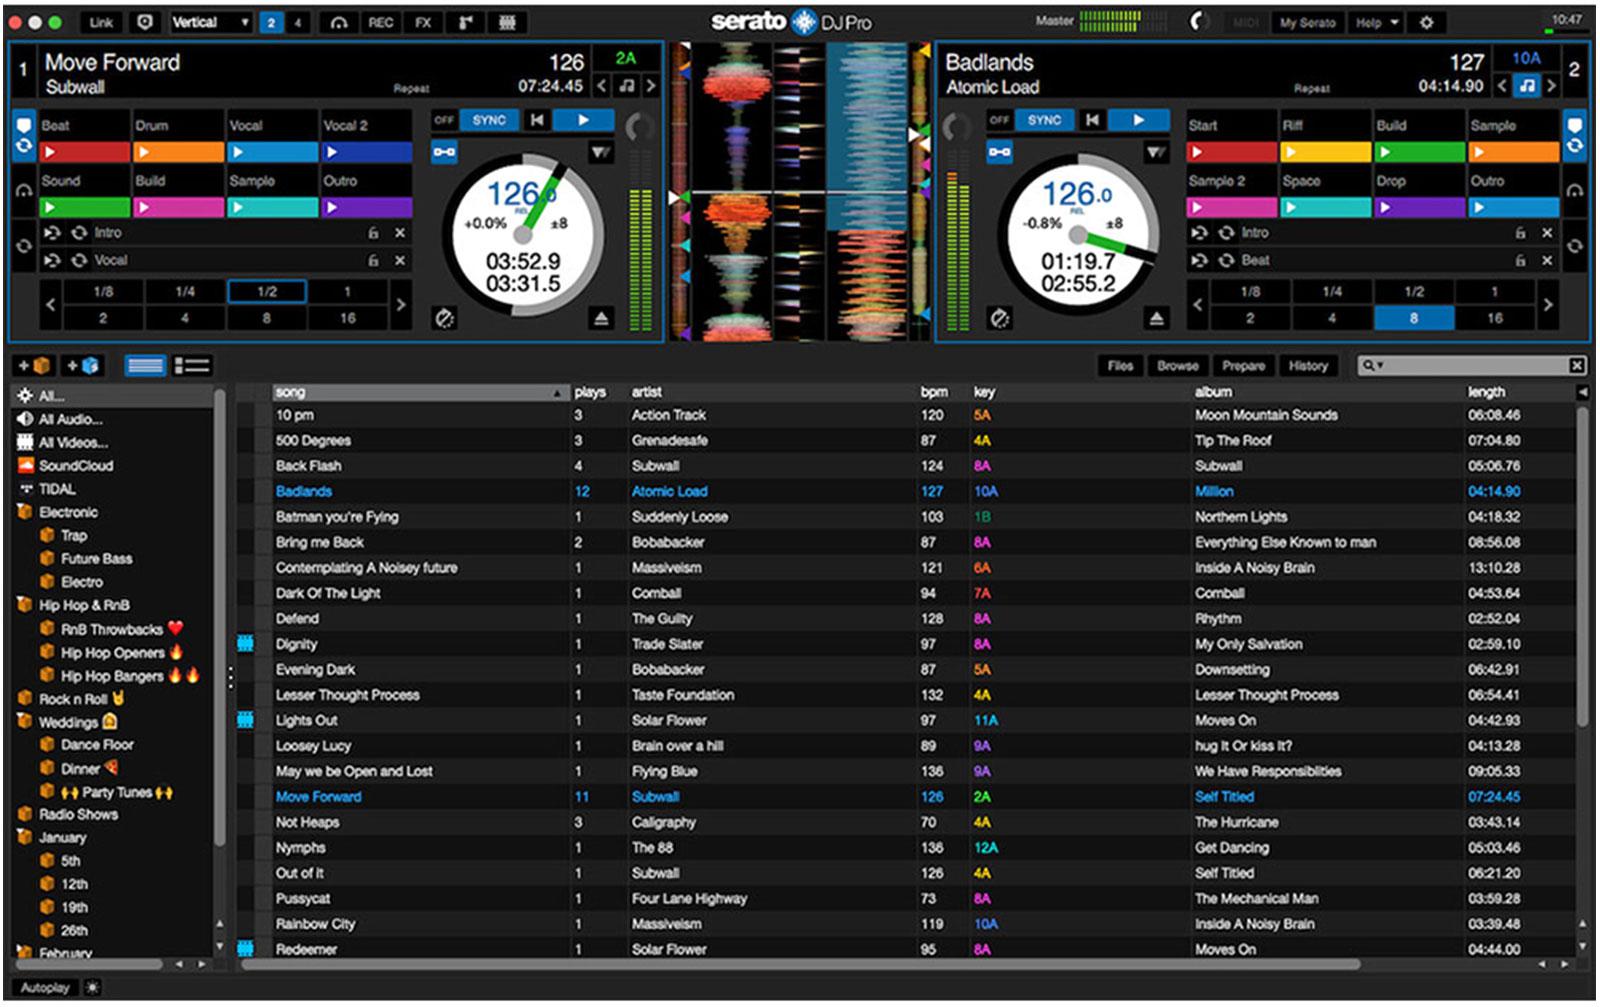This screenshot has height=1007, width=1600.
Task: Trigger the red Beat cue on deck 1
Action: click(85, 152)
